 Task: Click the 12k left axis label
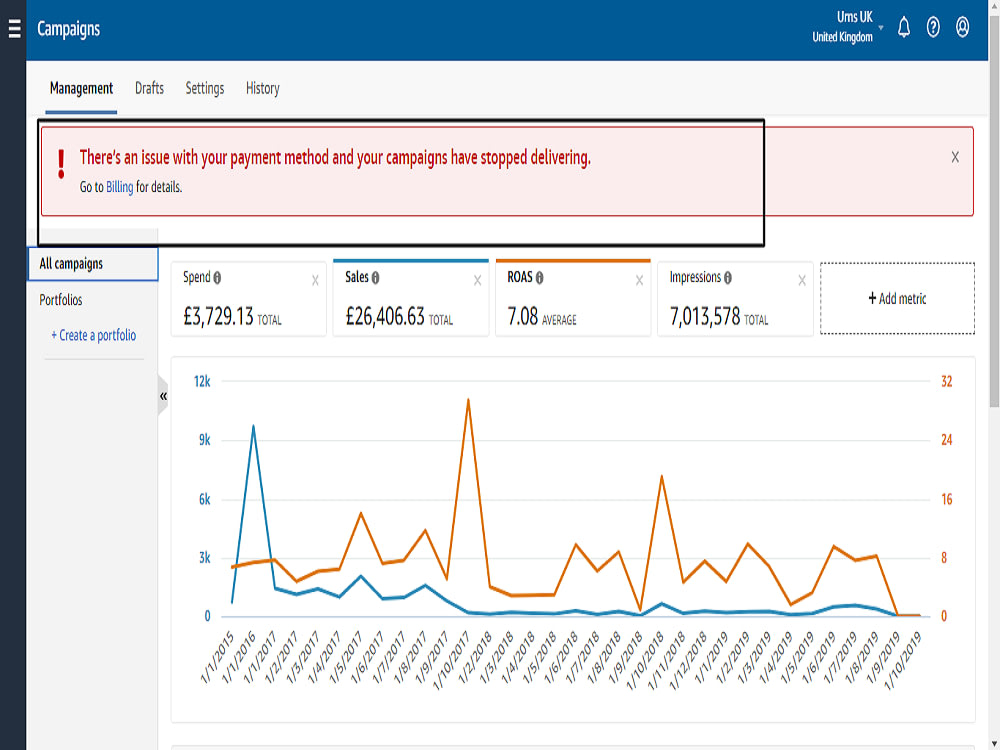coord(202,381)
